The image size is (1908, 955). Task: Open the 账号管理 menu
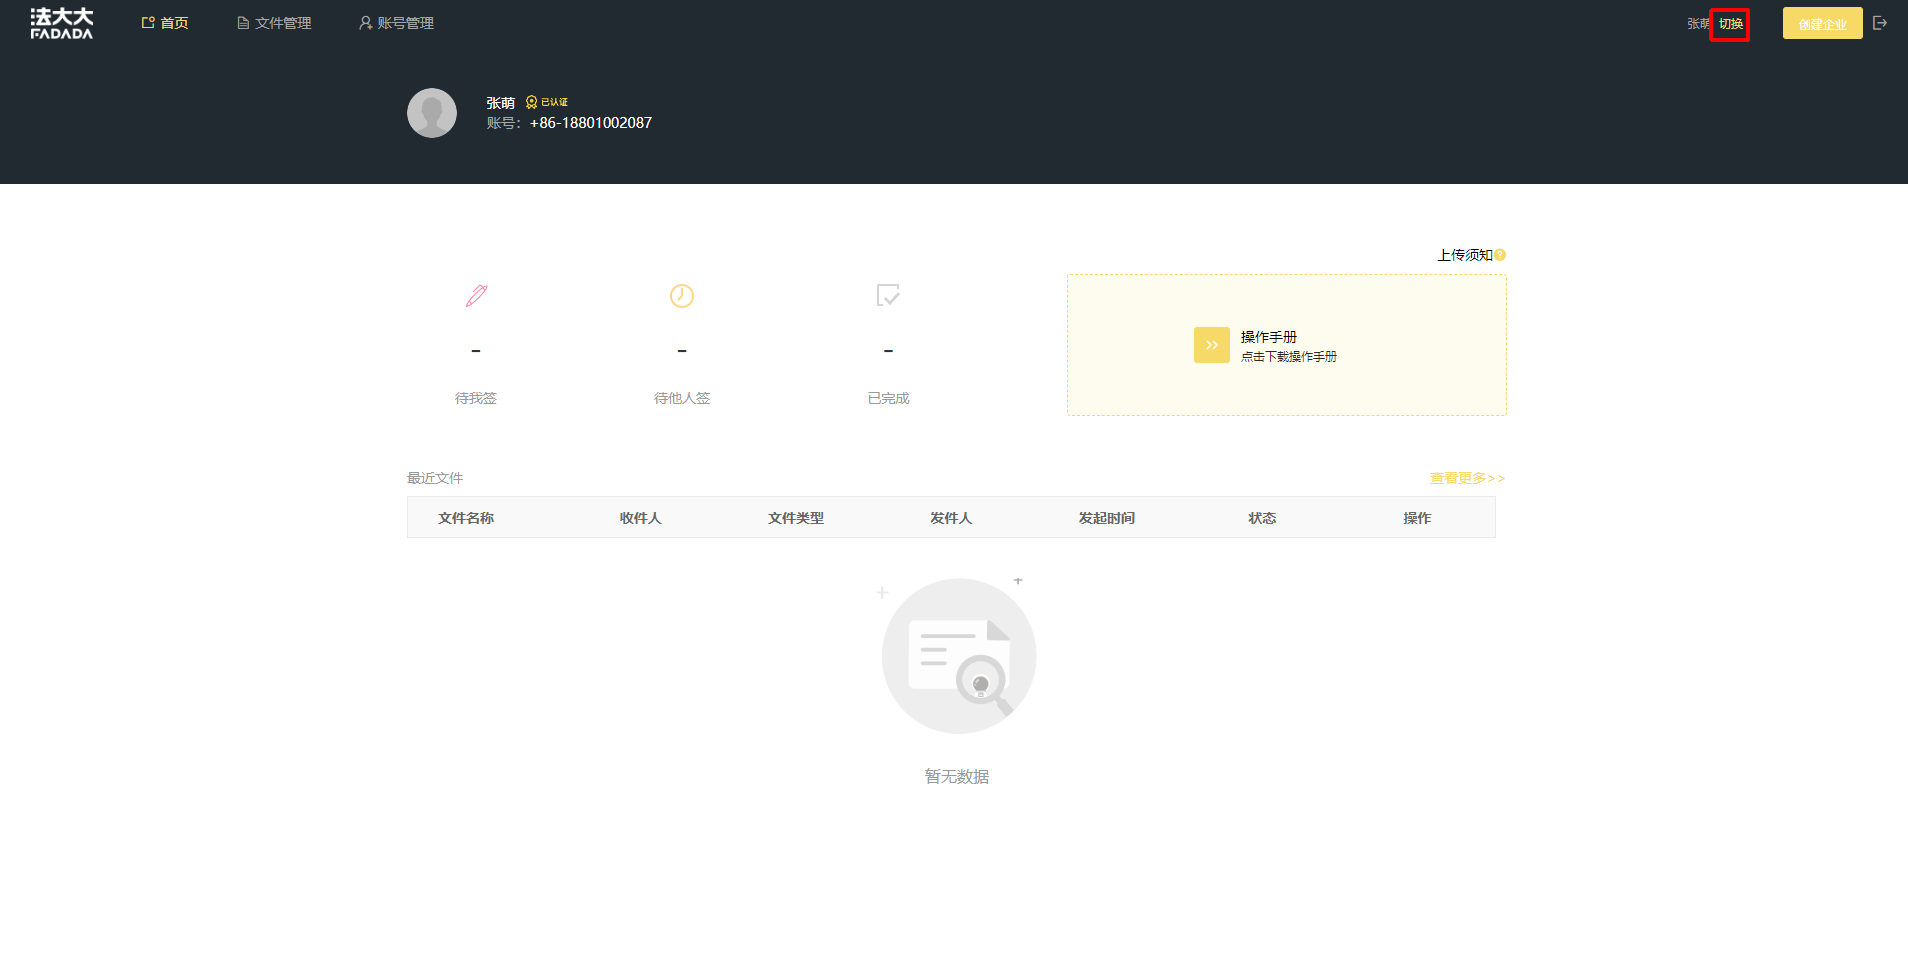click(x=396, y=23)
